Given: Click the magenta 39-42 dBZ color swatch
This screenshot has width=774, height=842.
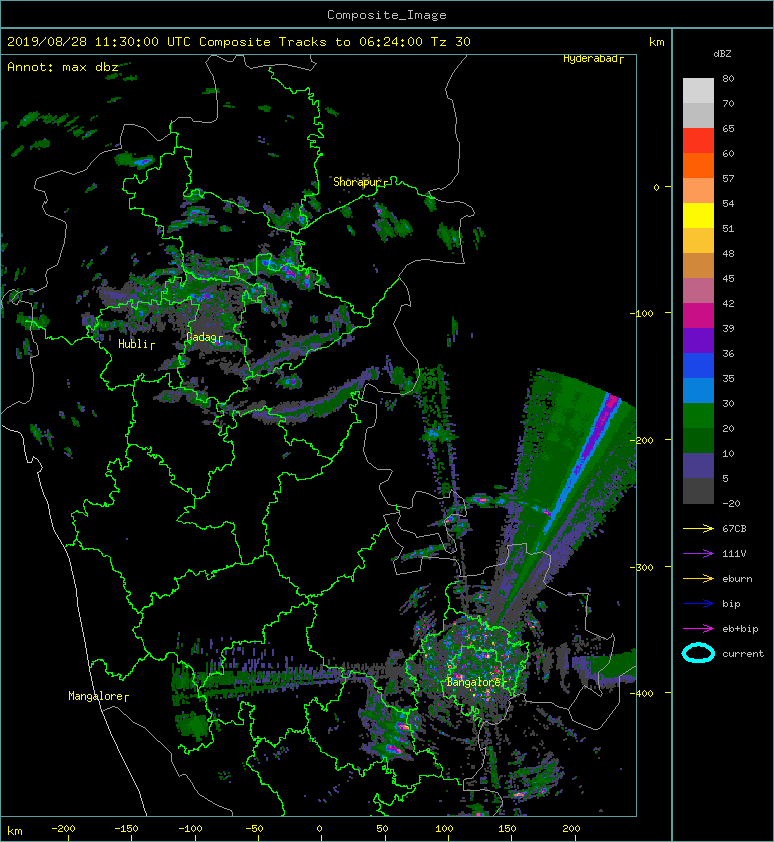Looking at the screenshot, I should coord(698,316).
